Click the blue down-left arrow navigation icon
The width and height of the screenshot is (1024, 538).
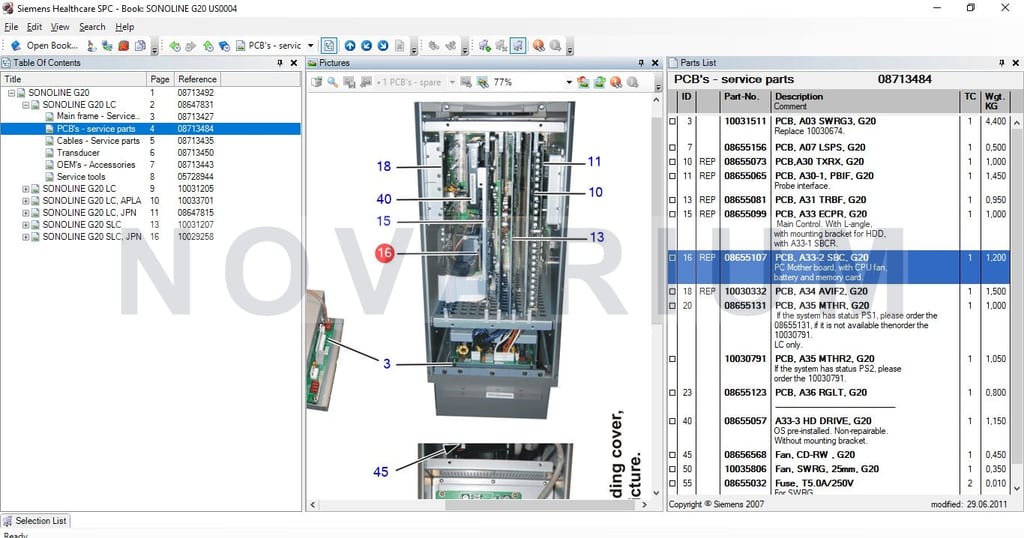pyautogui.click(x=366, y=46)
